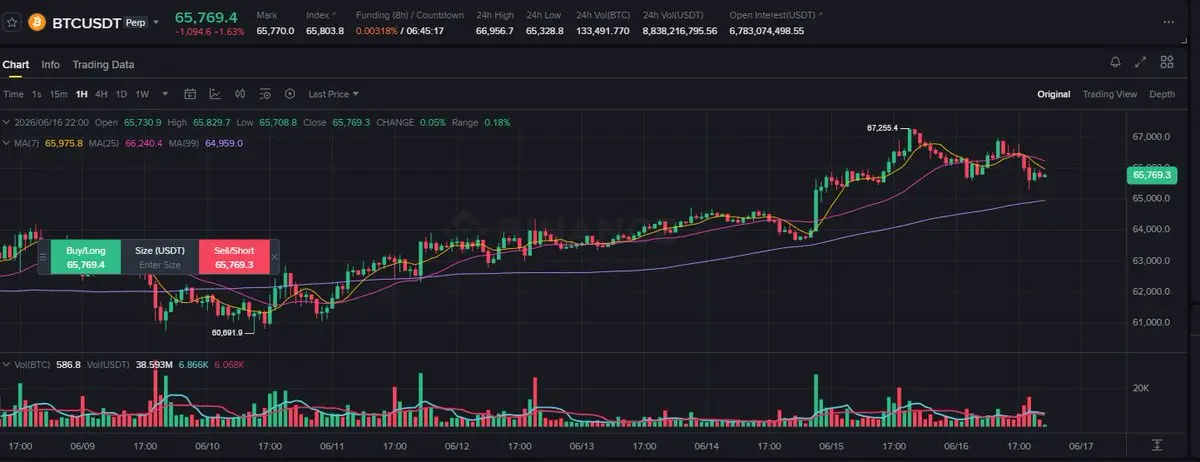The width and height of the screenshot is (1200, 462).
Task: Click the Sell/Short 65,769.3 button
Action: pos(234,257)
